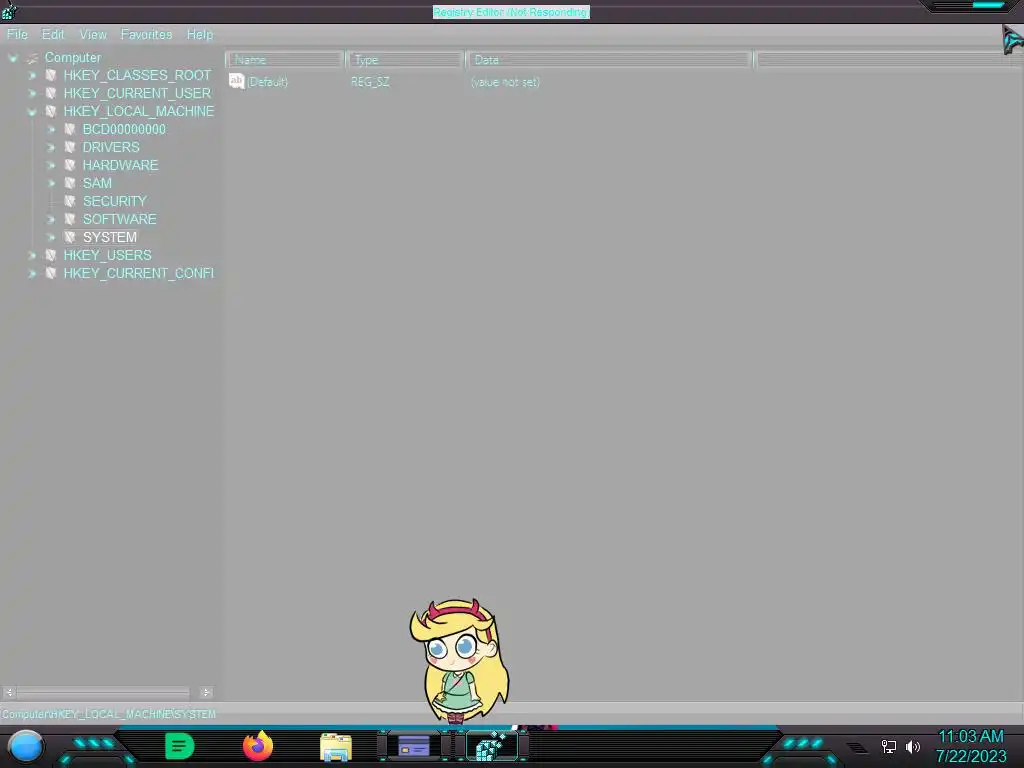Click the HKEY_CURRENT_USER key icon

50,93
